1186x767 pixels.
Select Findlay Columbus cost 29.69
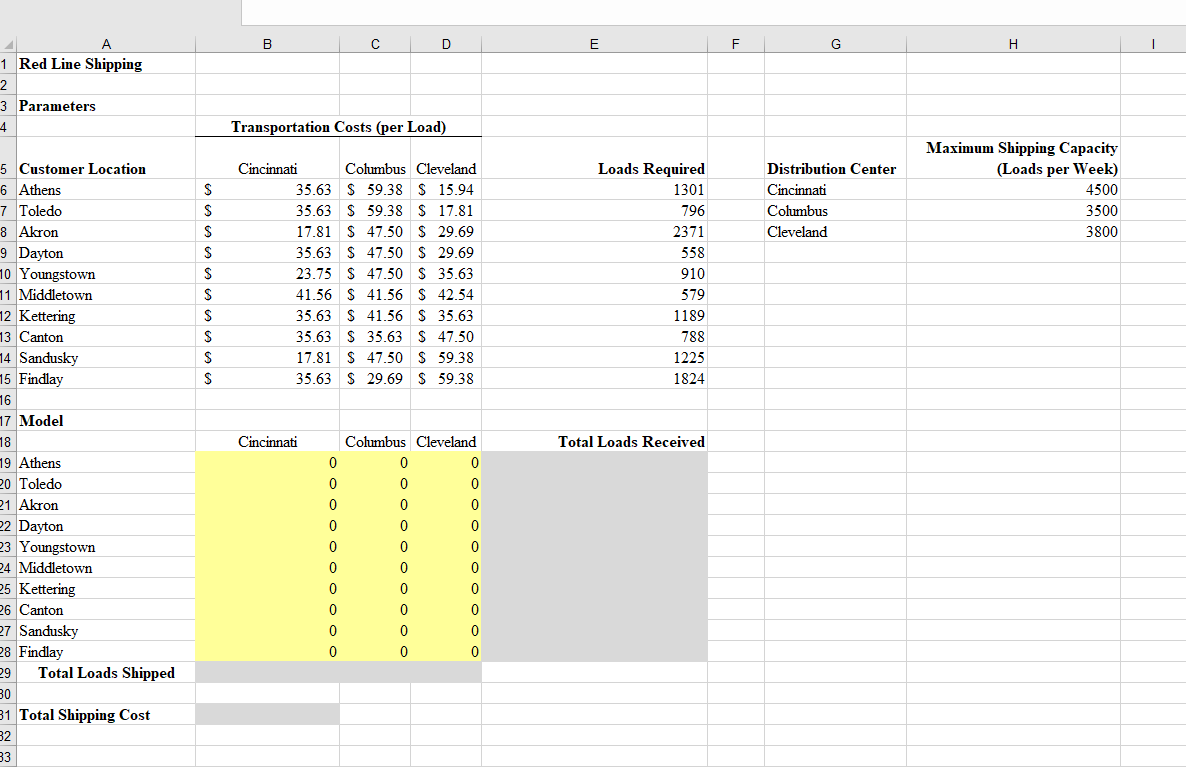pos(375,379)
